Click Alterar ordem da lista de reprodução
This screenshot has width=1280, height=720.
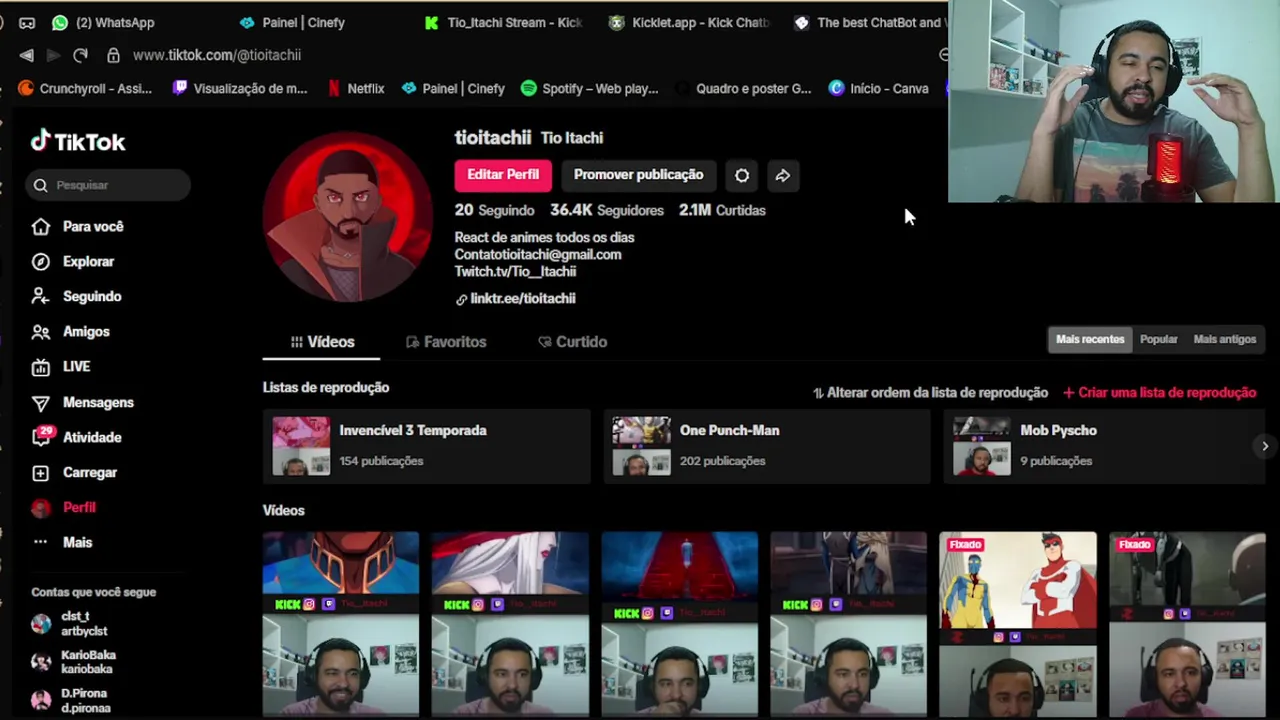[930, 393]
